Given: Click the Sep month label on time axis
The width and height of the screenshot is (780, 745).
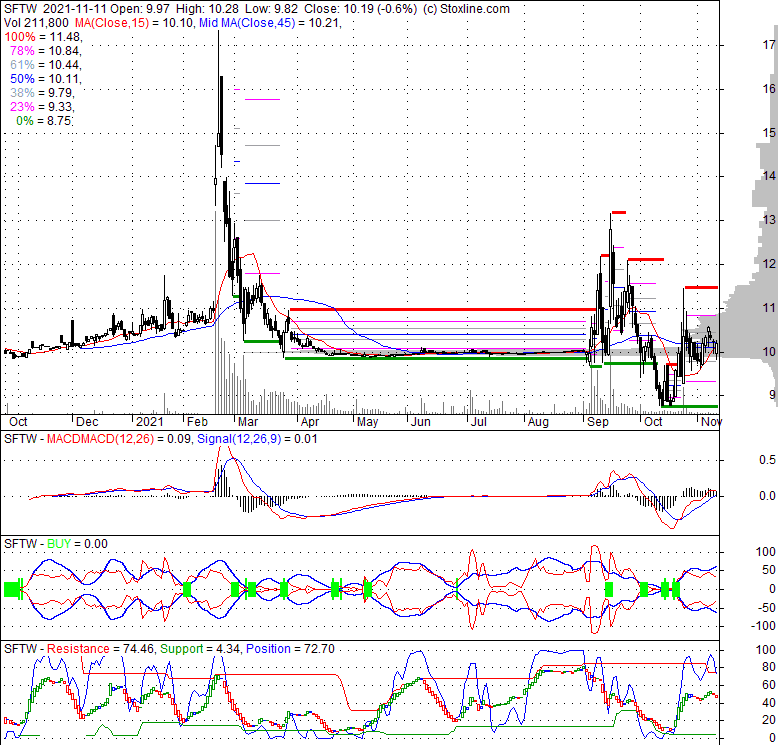Looking at the screenshot, I should pos(598,422).
